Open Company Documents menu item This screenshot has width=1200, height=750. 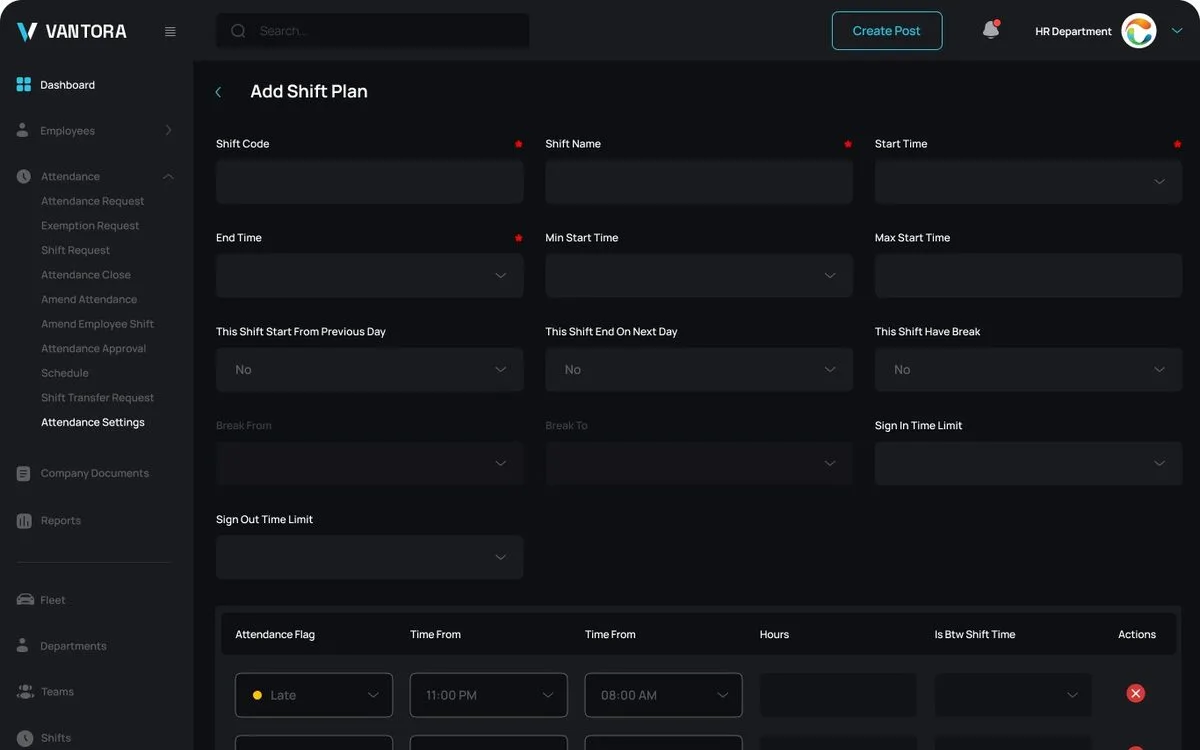[96, 473]
